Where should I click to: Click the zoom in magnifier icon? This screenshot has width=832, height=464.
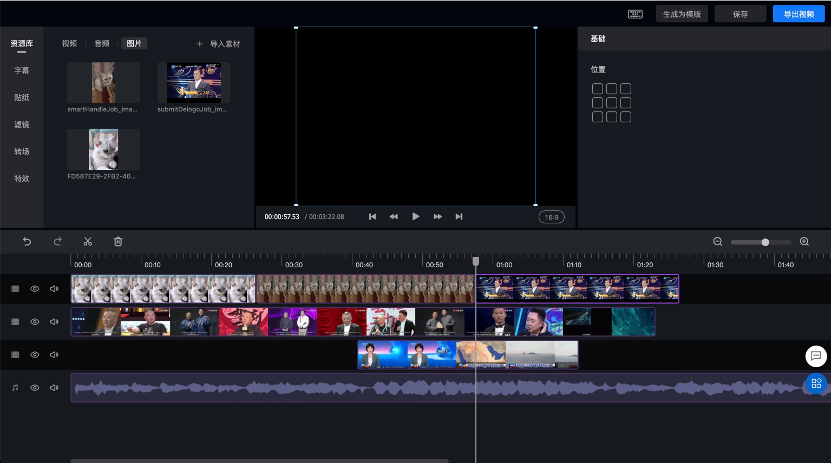tap(804, 242)
